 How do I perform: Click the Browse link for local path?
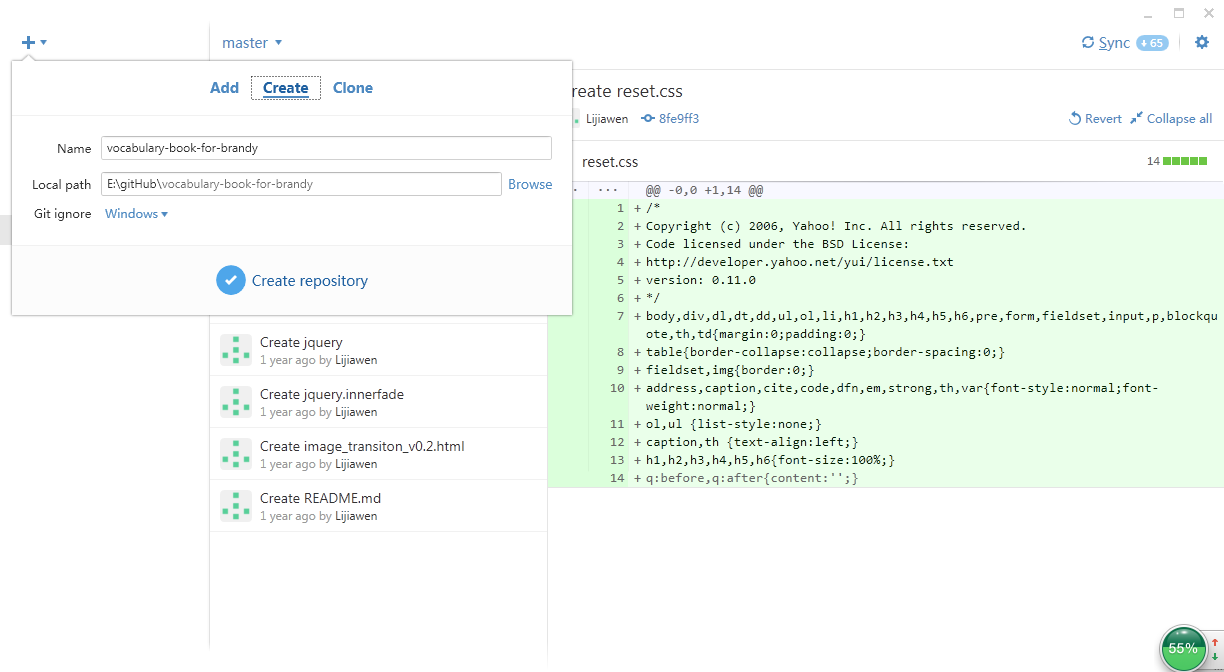tap(530, 184)
